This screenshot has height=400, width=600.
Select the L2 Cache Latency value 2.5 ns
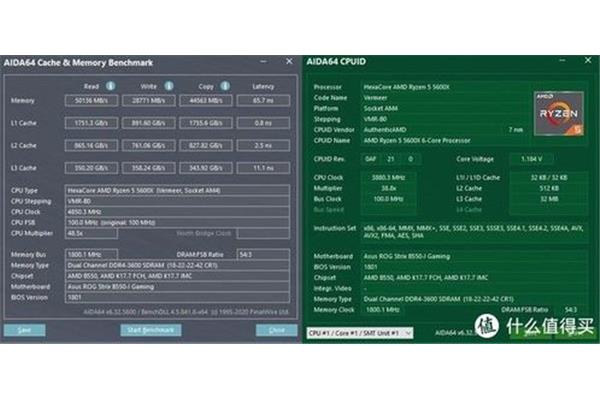click(x=263, y=145)
